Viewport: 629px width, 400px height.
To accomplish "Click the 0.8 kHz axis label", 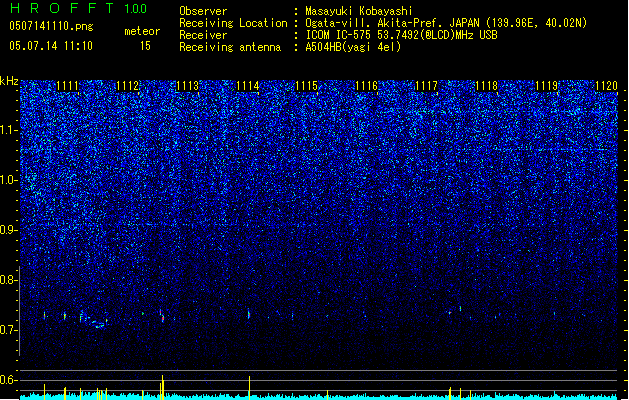I will [x=8, y=280].
